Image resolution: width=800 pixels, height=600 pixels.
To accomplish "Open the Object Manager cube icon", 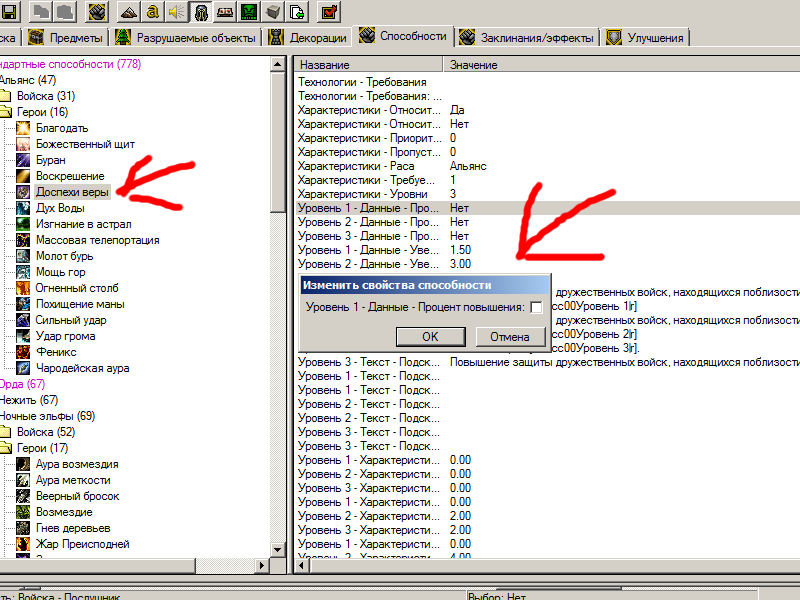I will 273,11.
